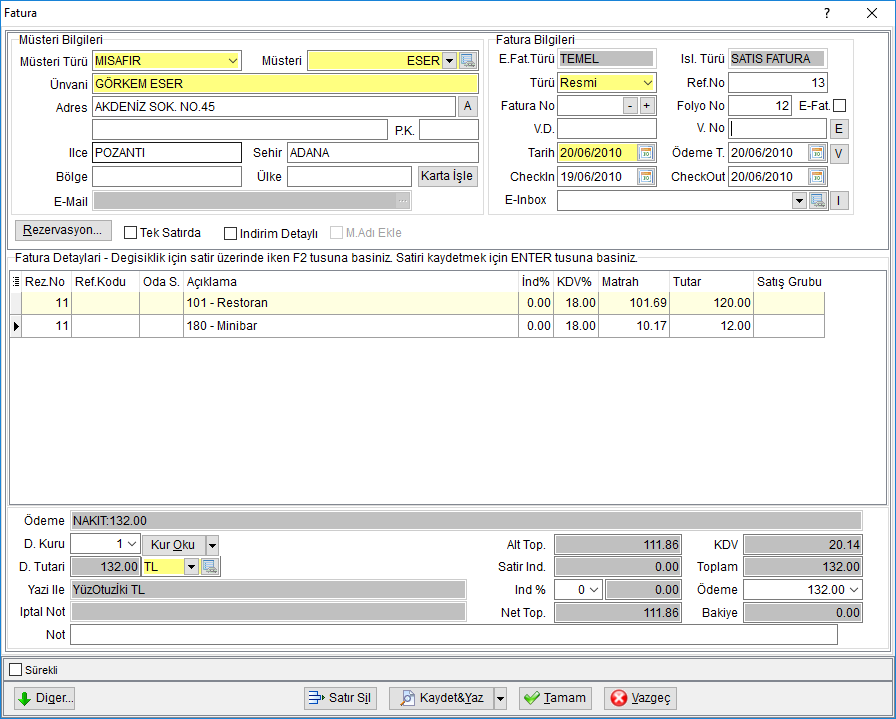Click the Sehir field ADANA
The width and height of the screenshot is (896, 719).
[382, 153]
